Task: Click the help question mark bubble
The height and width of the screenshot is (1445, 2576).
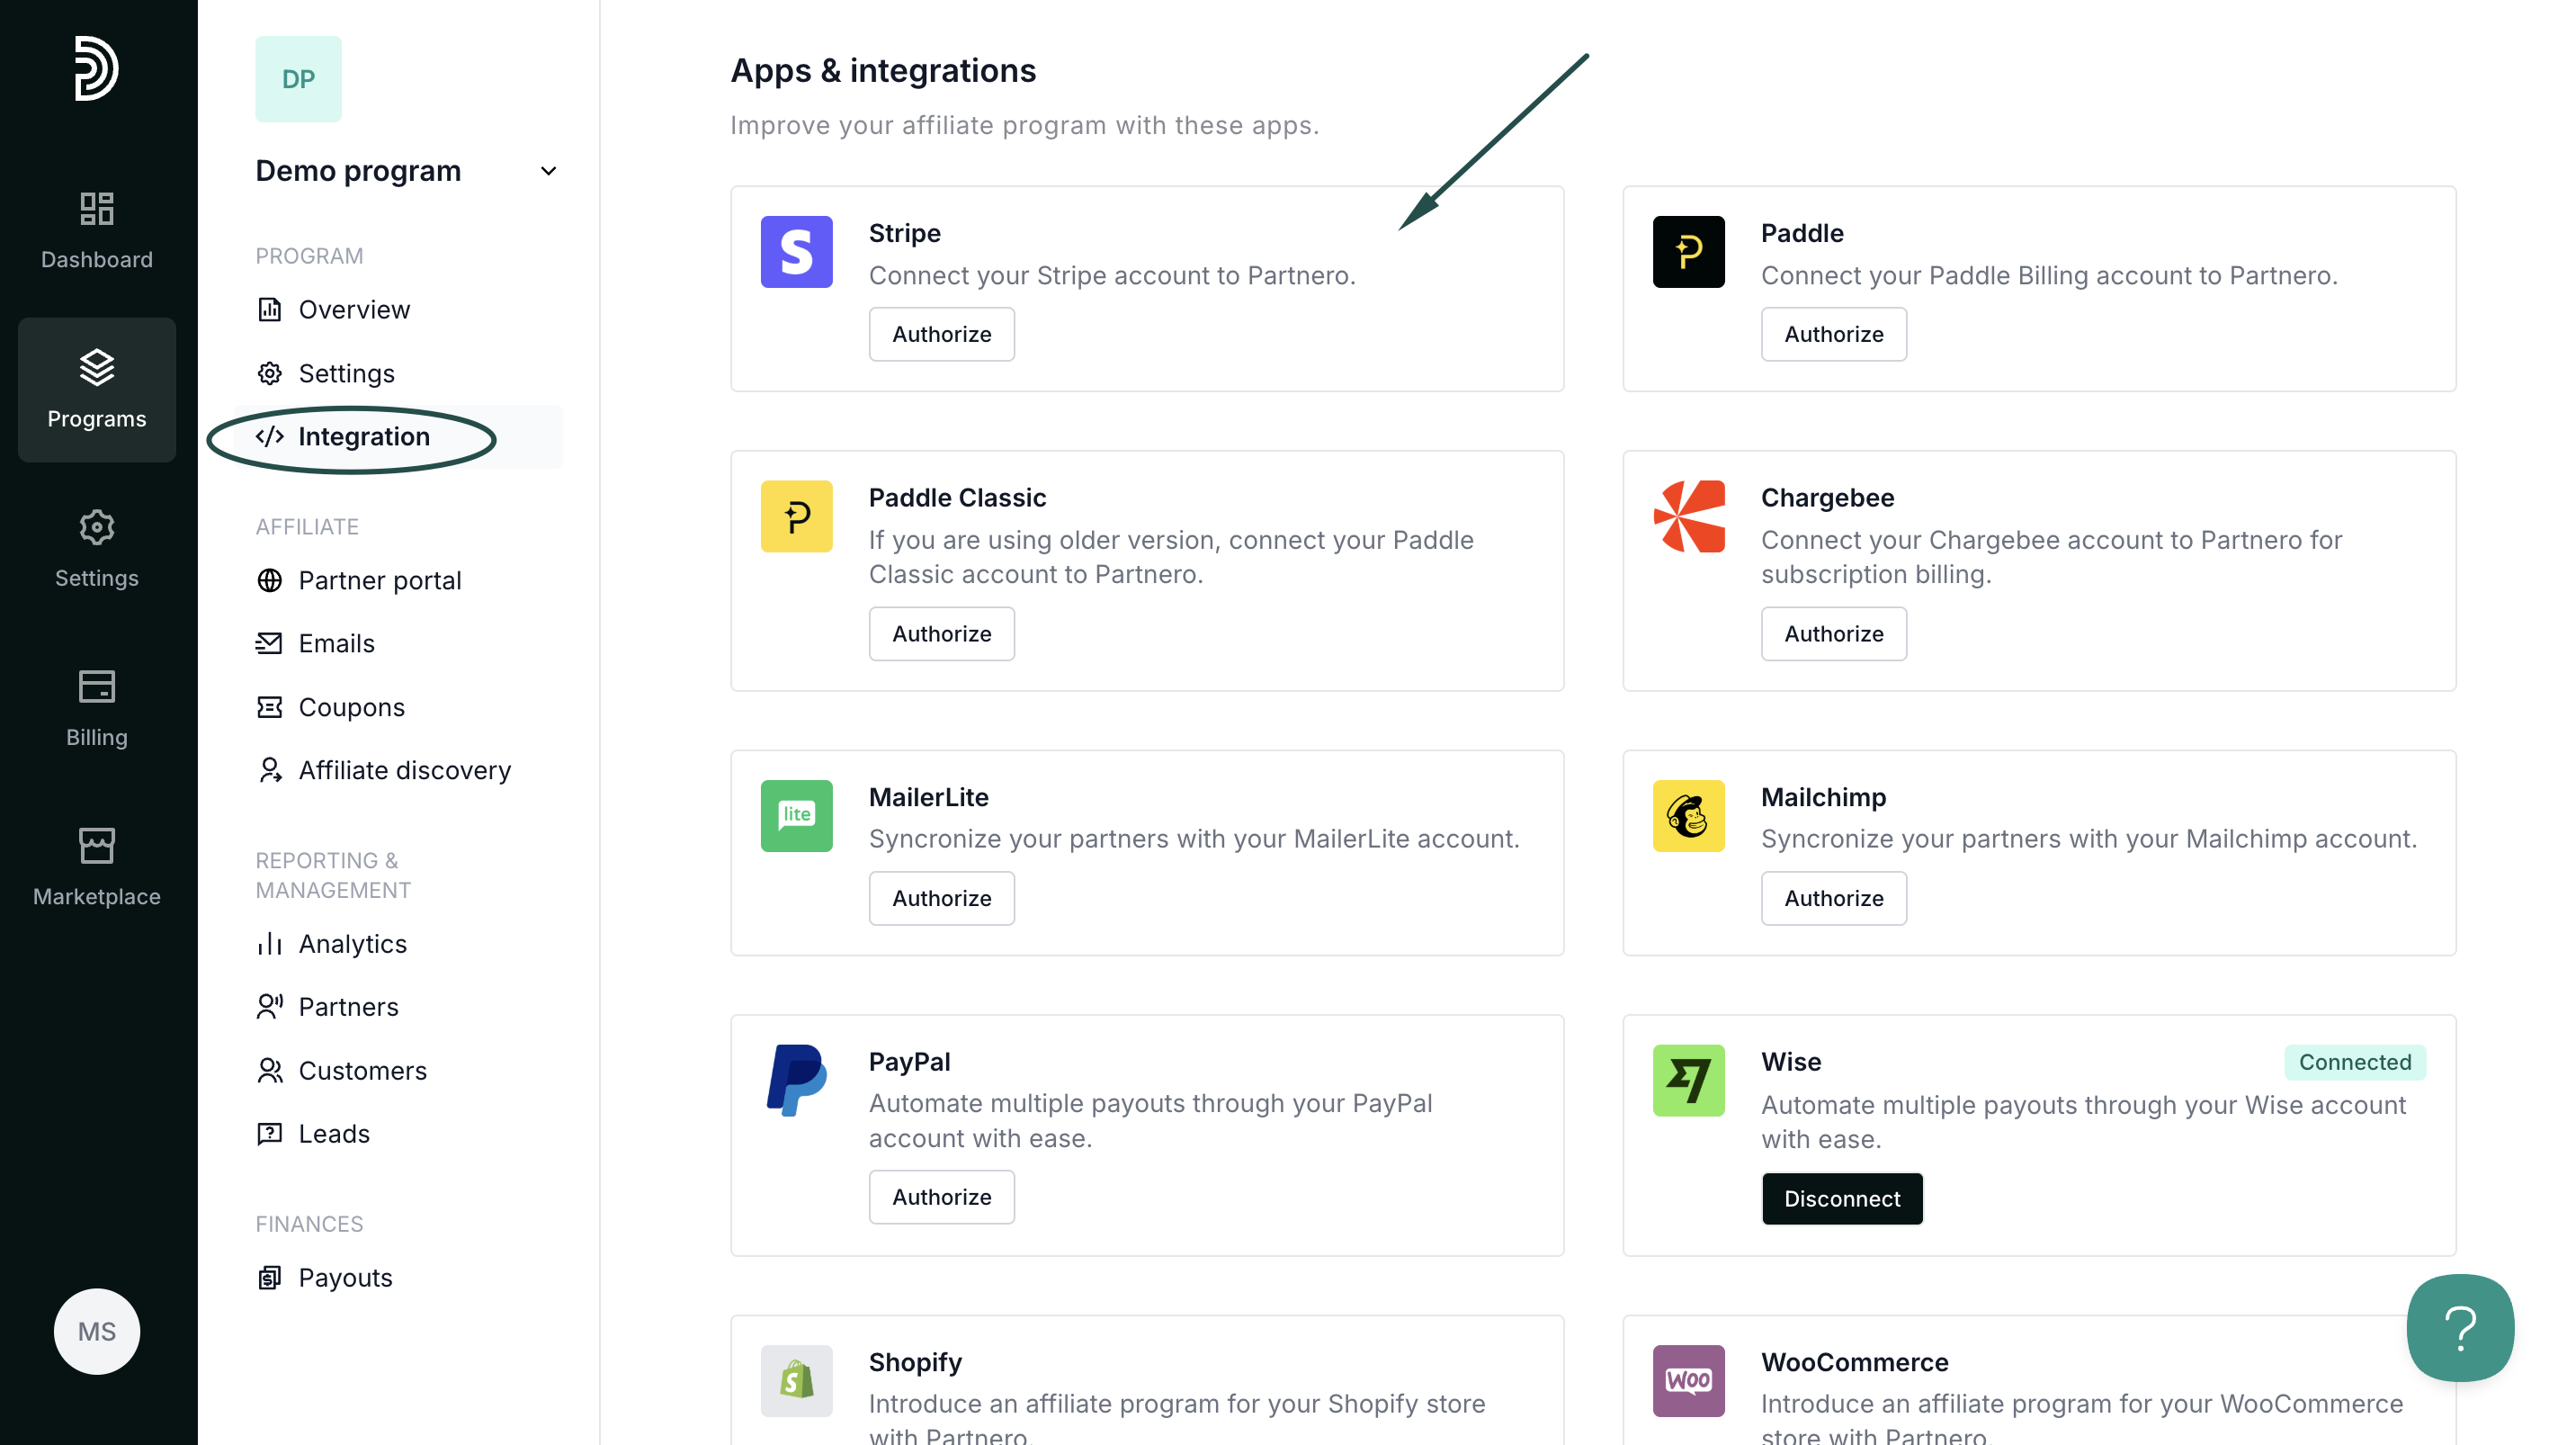Action: pos(2459,1327)
